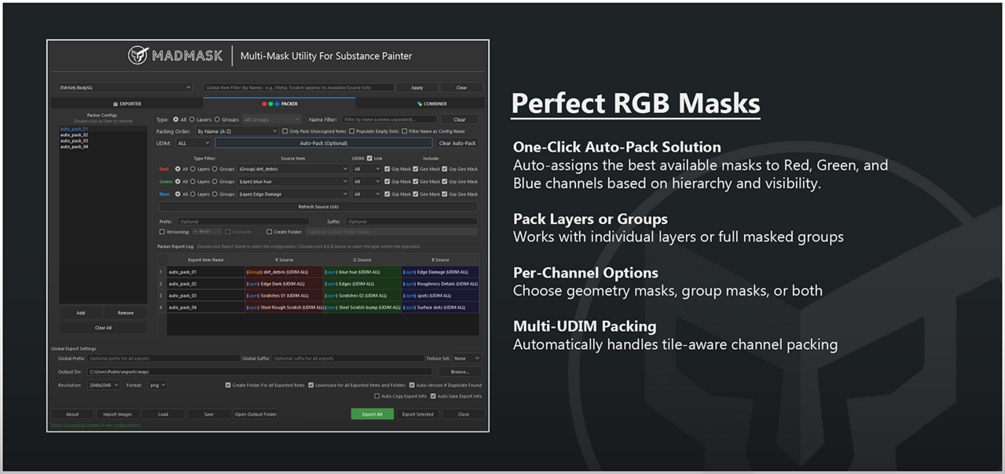This screenshot has height=474, width=1005.
Task: Toggle the UDIM Link checkbox
Action: 369,158
